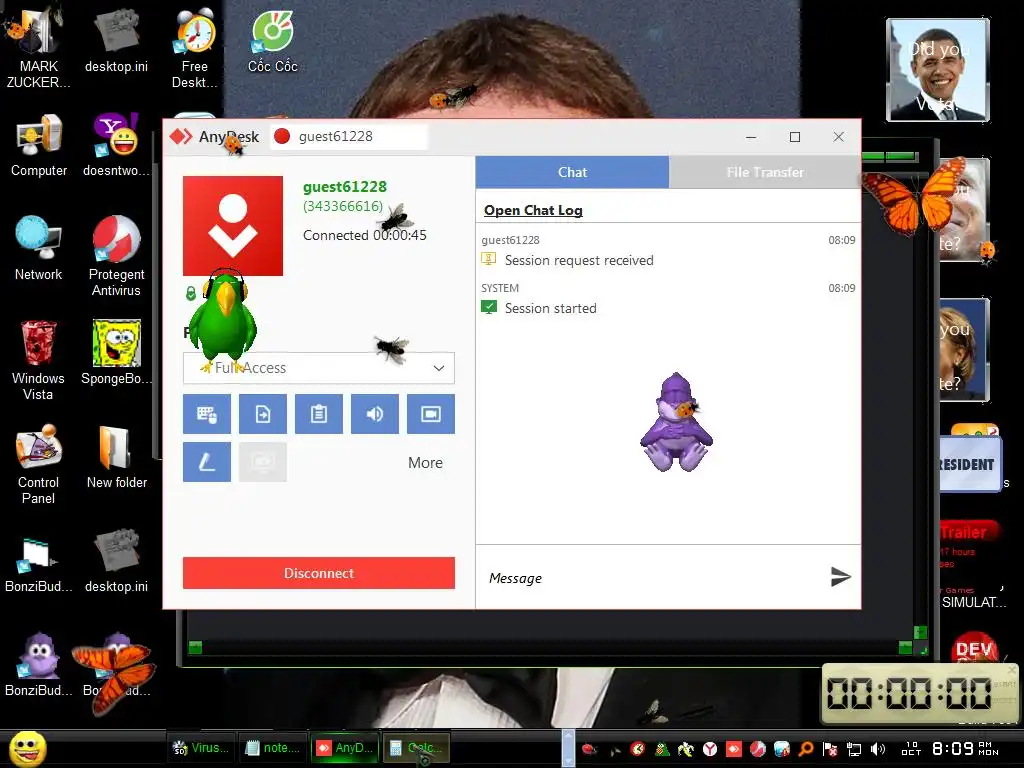Click the Session started system message

point(551,308)
